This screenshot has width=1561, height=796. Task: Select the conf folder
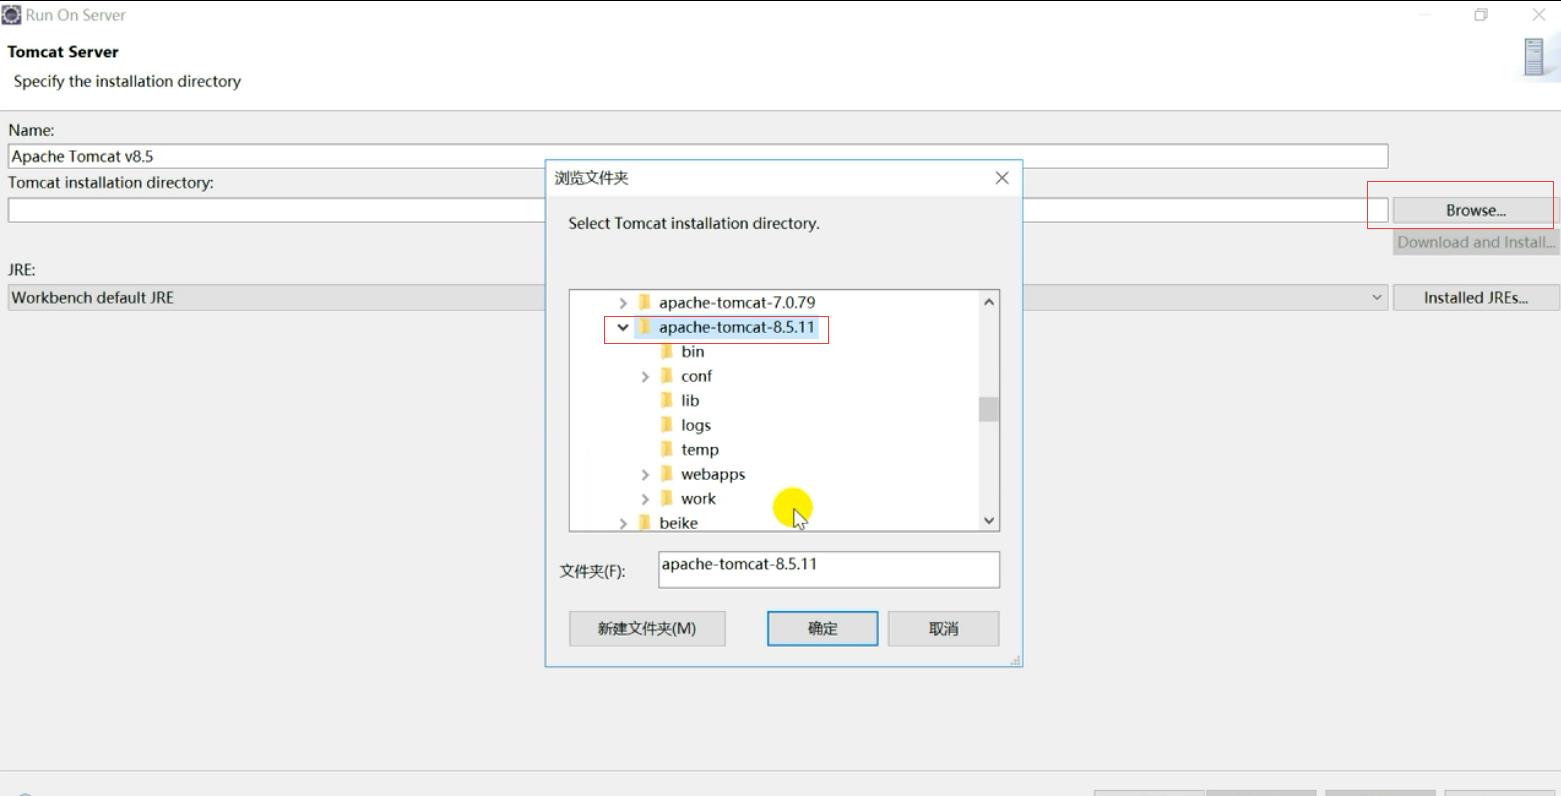coord(696,376)
